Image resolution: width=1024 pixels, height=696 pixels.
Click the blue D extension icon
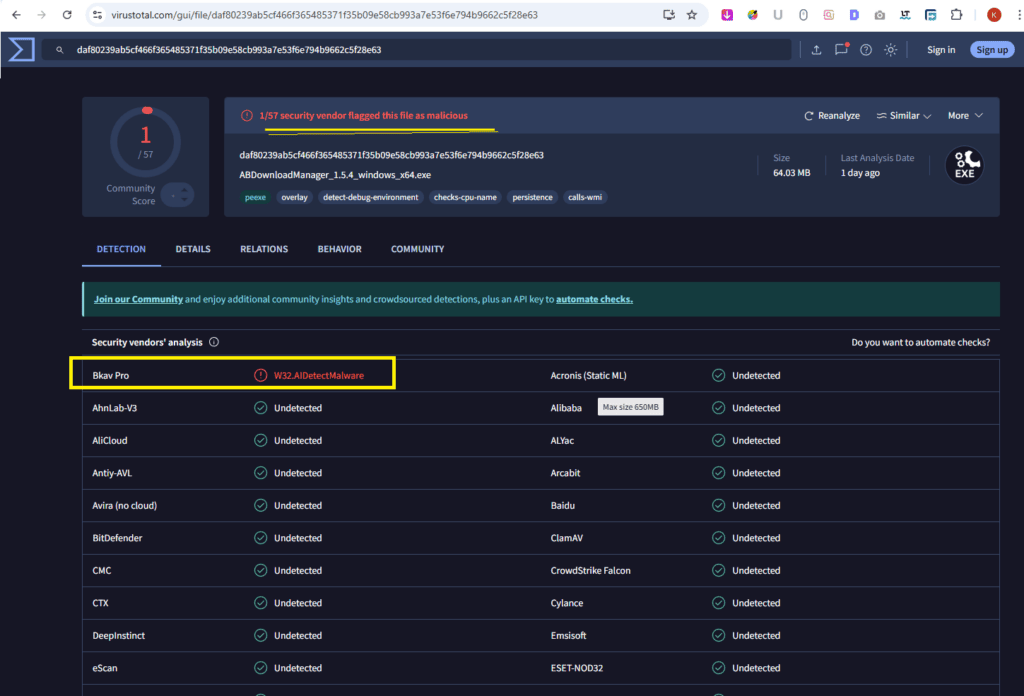(854, 14)
